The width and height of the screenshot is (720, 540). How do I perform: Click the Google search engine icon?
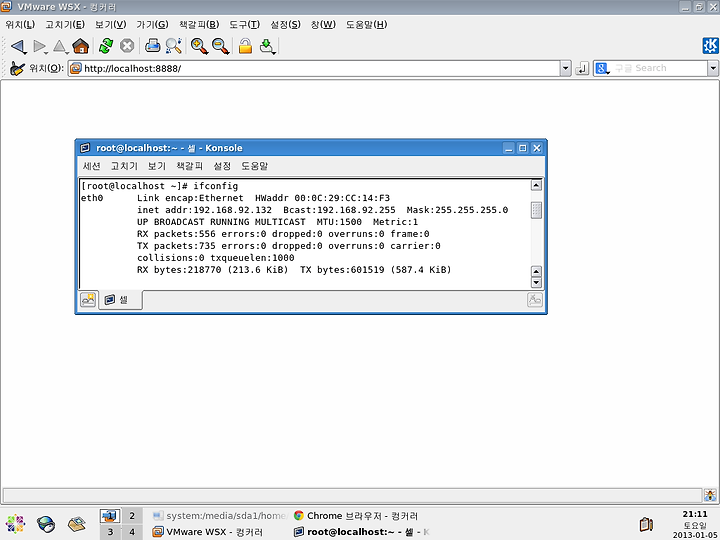coord(601,68)
